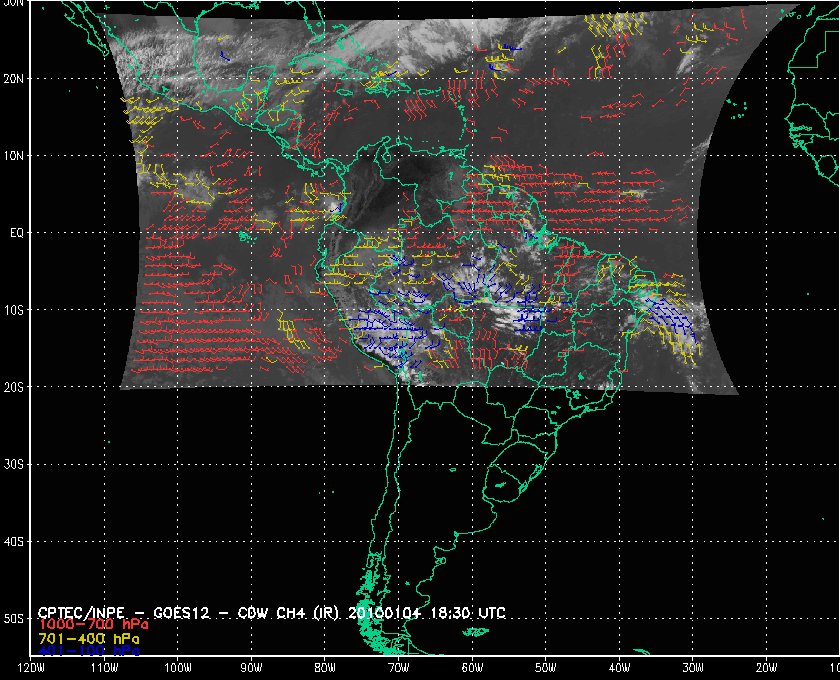
Task: Pick the blue 401-100 hPa legend entry
Action: [x=86, y=650]
